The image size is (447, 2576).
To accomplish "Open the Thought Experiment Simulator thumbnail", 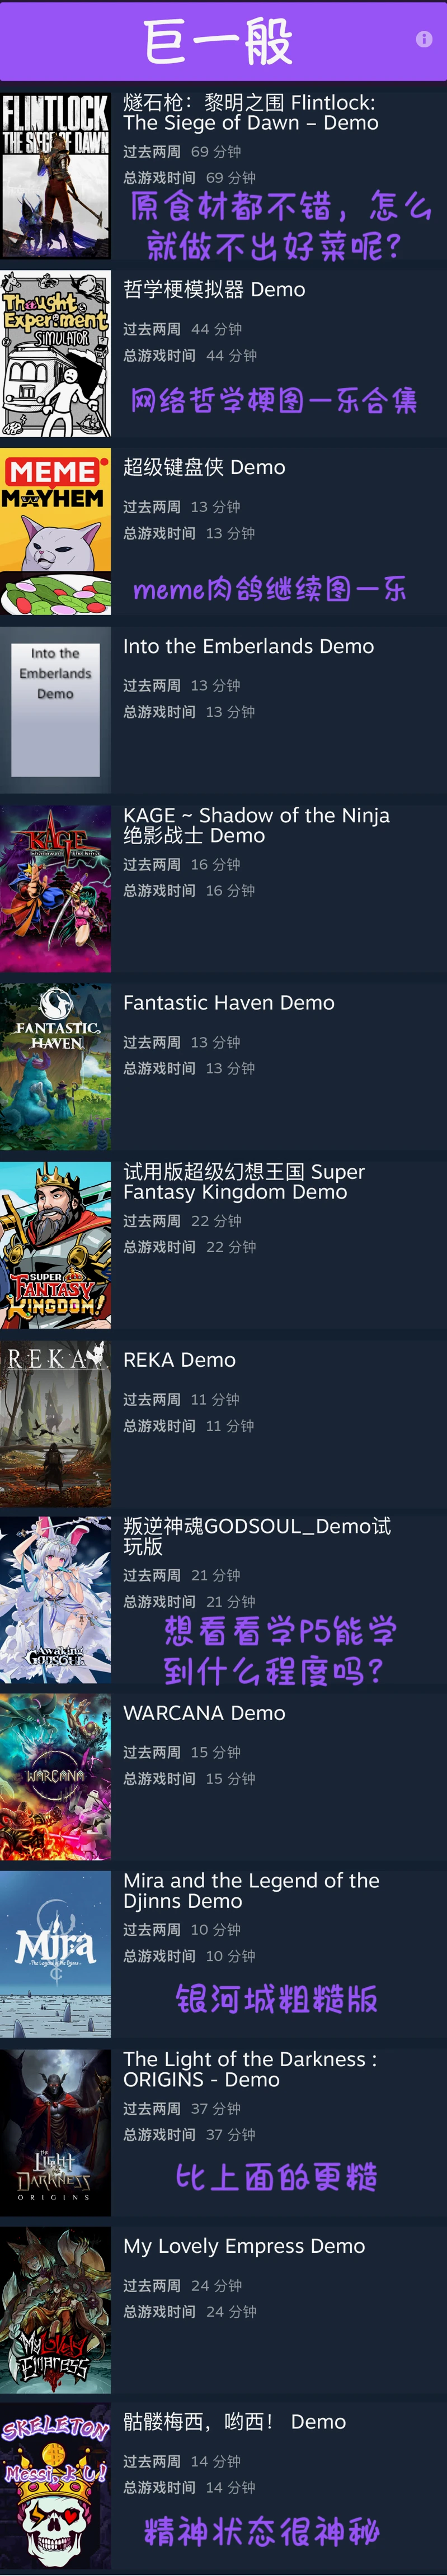I will coord(55,354).
